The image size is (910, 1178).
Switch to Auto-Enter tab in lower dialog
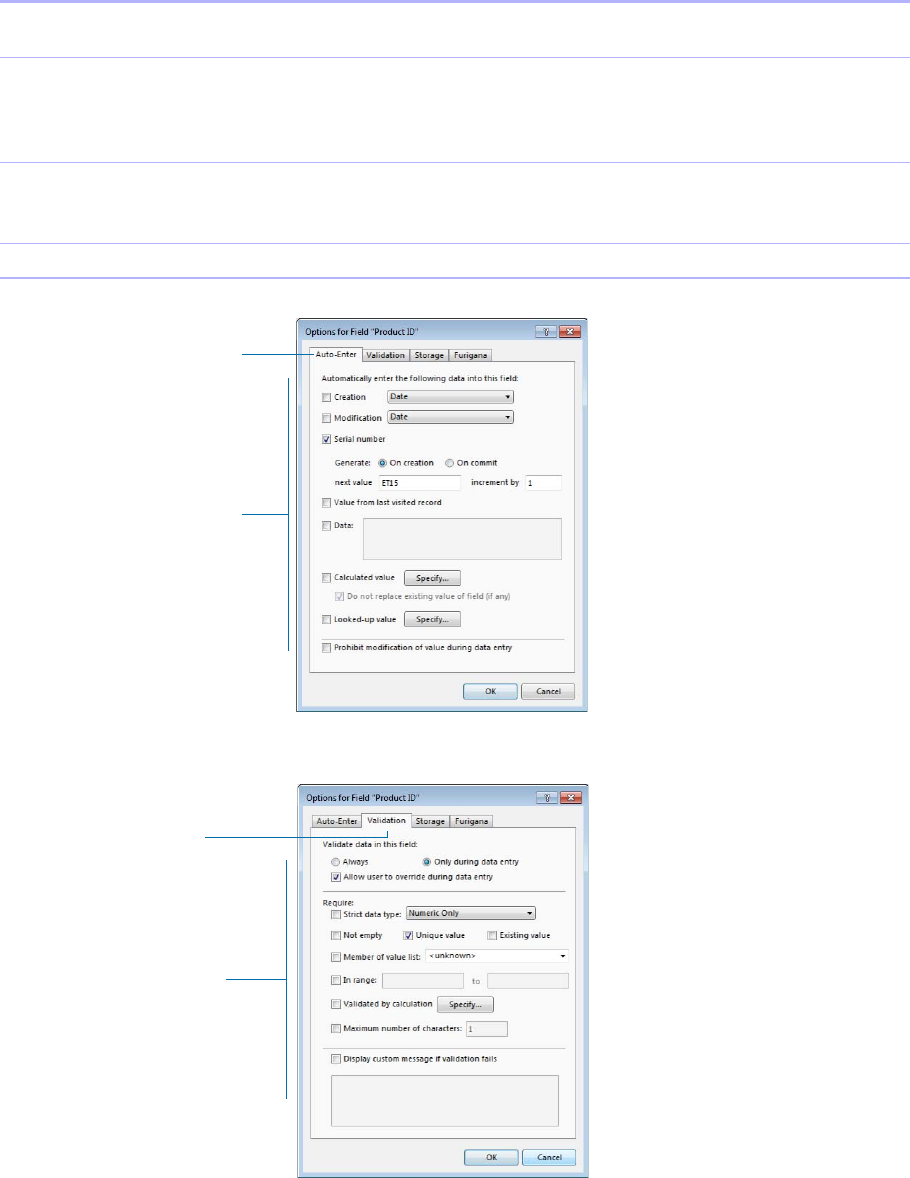(x=337, y=821)
